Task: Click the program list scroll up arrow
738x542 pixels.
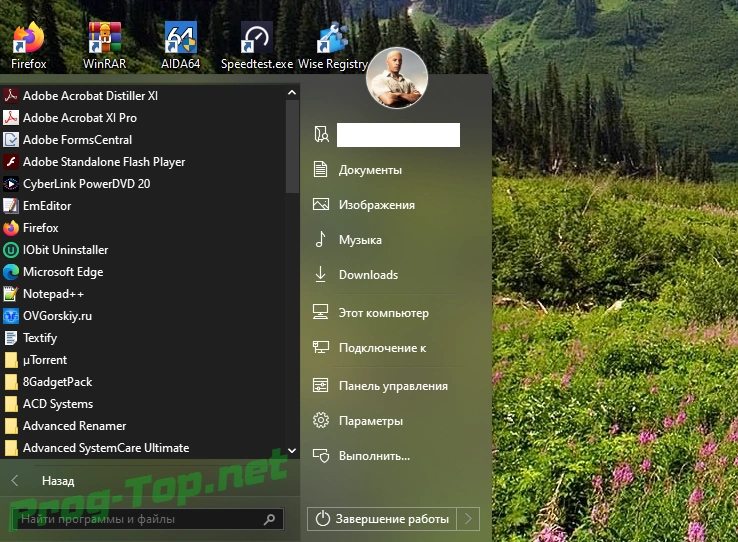Action: (292, 93)
